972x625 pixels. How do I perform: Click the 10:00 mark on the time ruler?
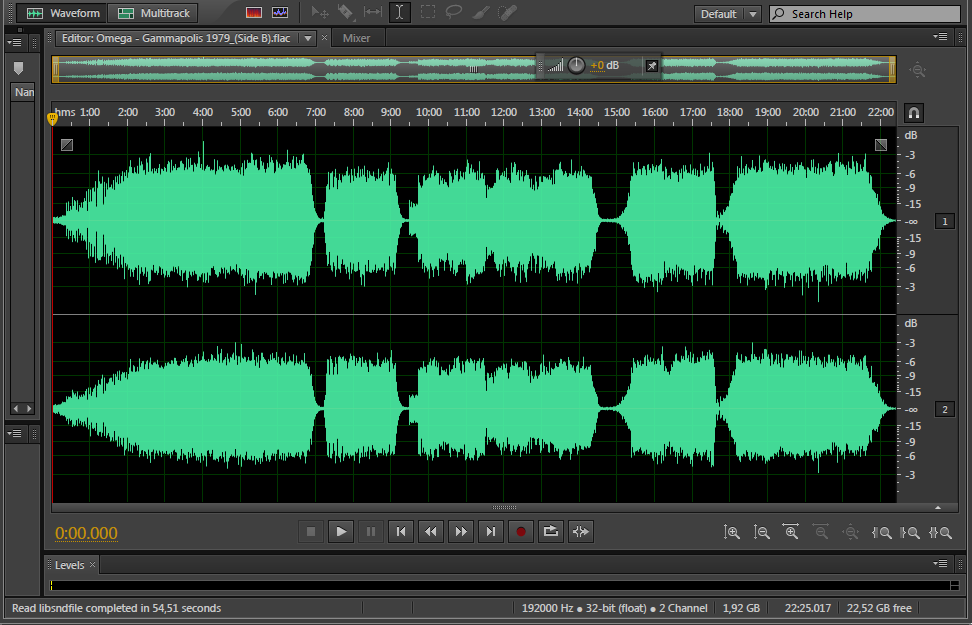click(x=428, y=112)
